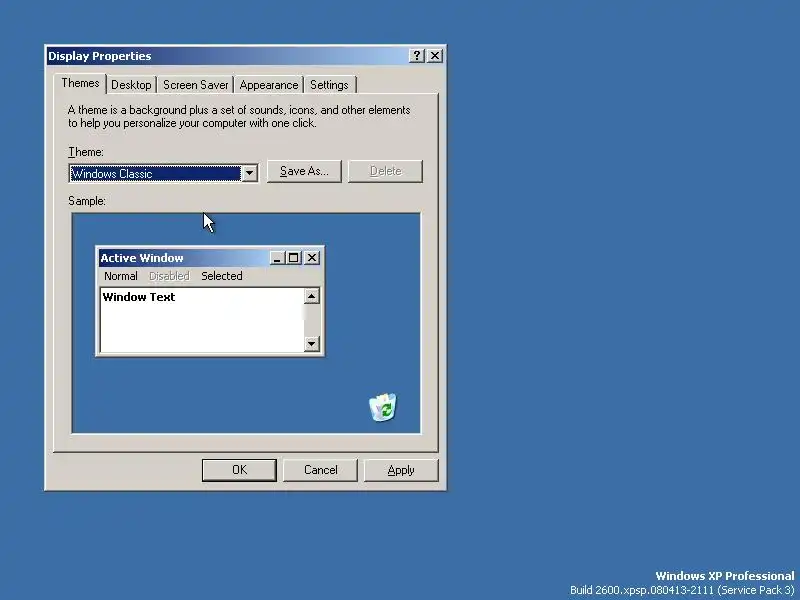Click close icon on sample Active Window

click(x=312, y=258)
